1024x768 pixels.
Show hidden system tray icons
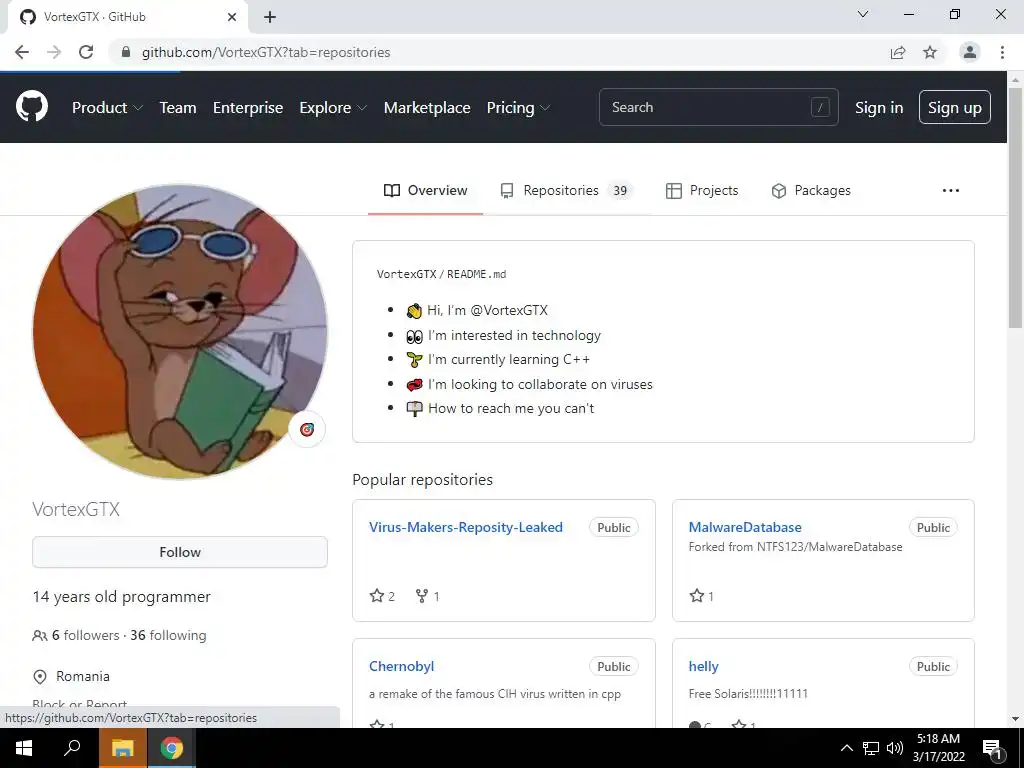[846, 748]
